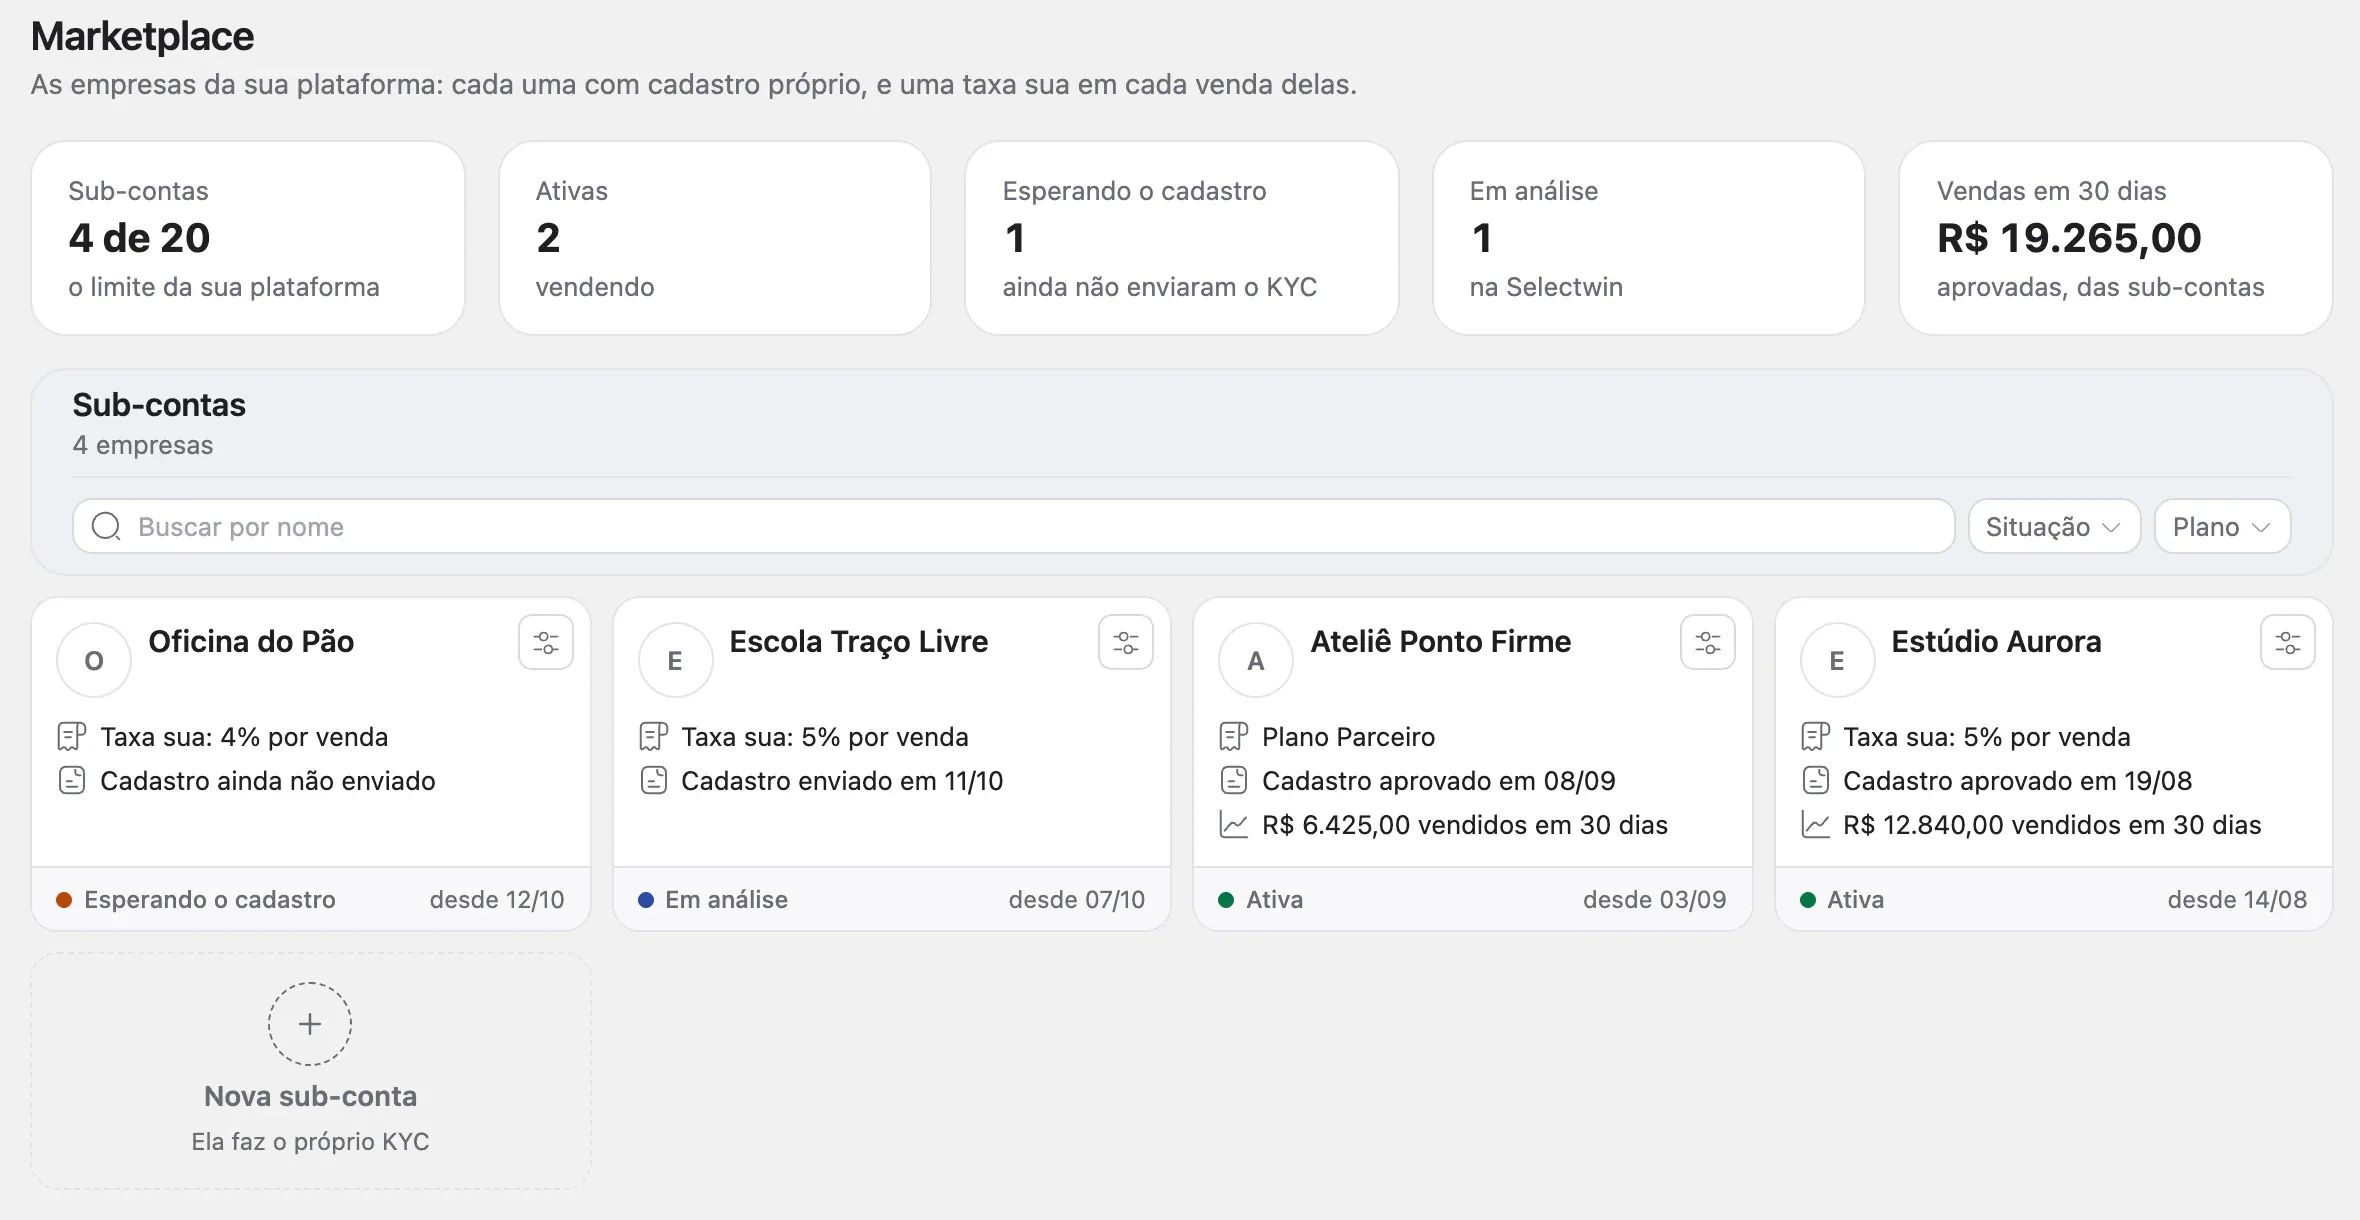The height and width of the screenshot is (1220, 2360).
Task: Open the Ateliê Ponto Firme card title
Action: [x=1441, y=642]
